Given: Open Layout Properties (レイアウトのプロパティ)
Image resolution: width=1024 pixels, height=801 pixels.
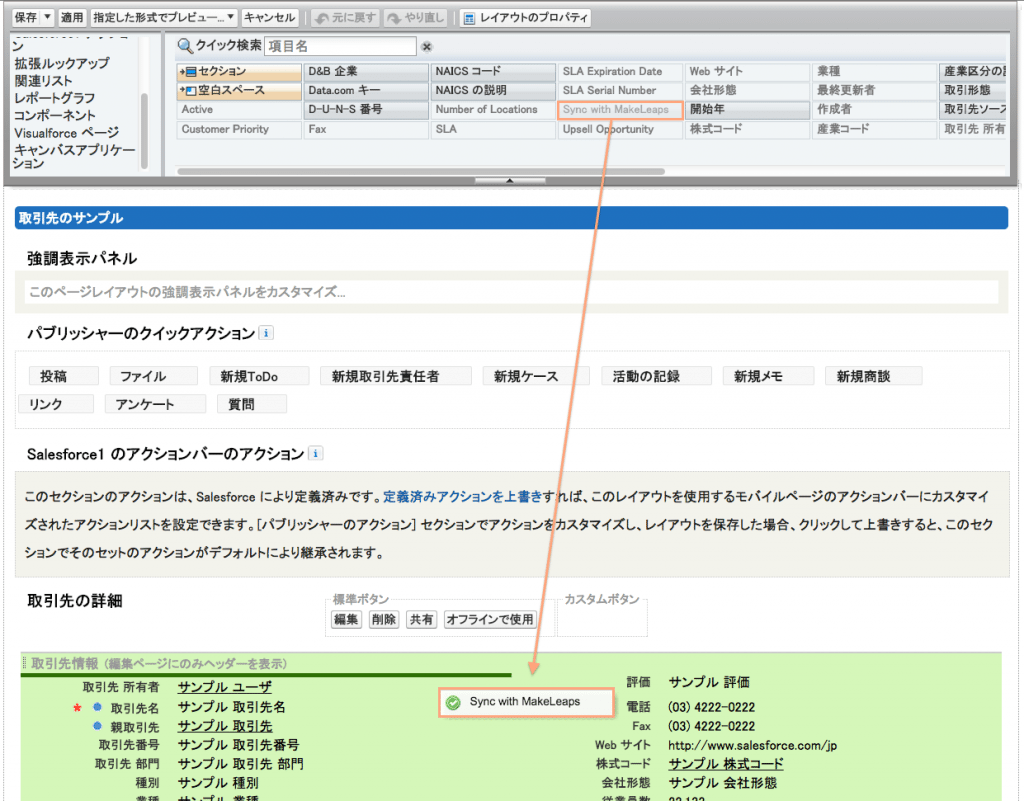Looking at the screenshot, I should [x=526, y=18].
